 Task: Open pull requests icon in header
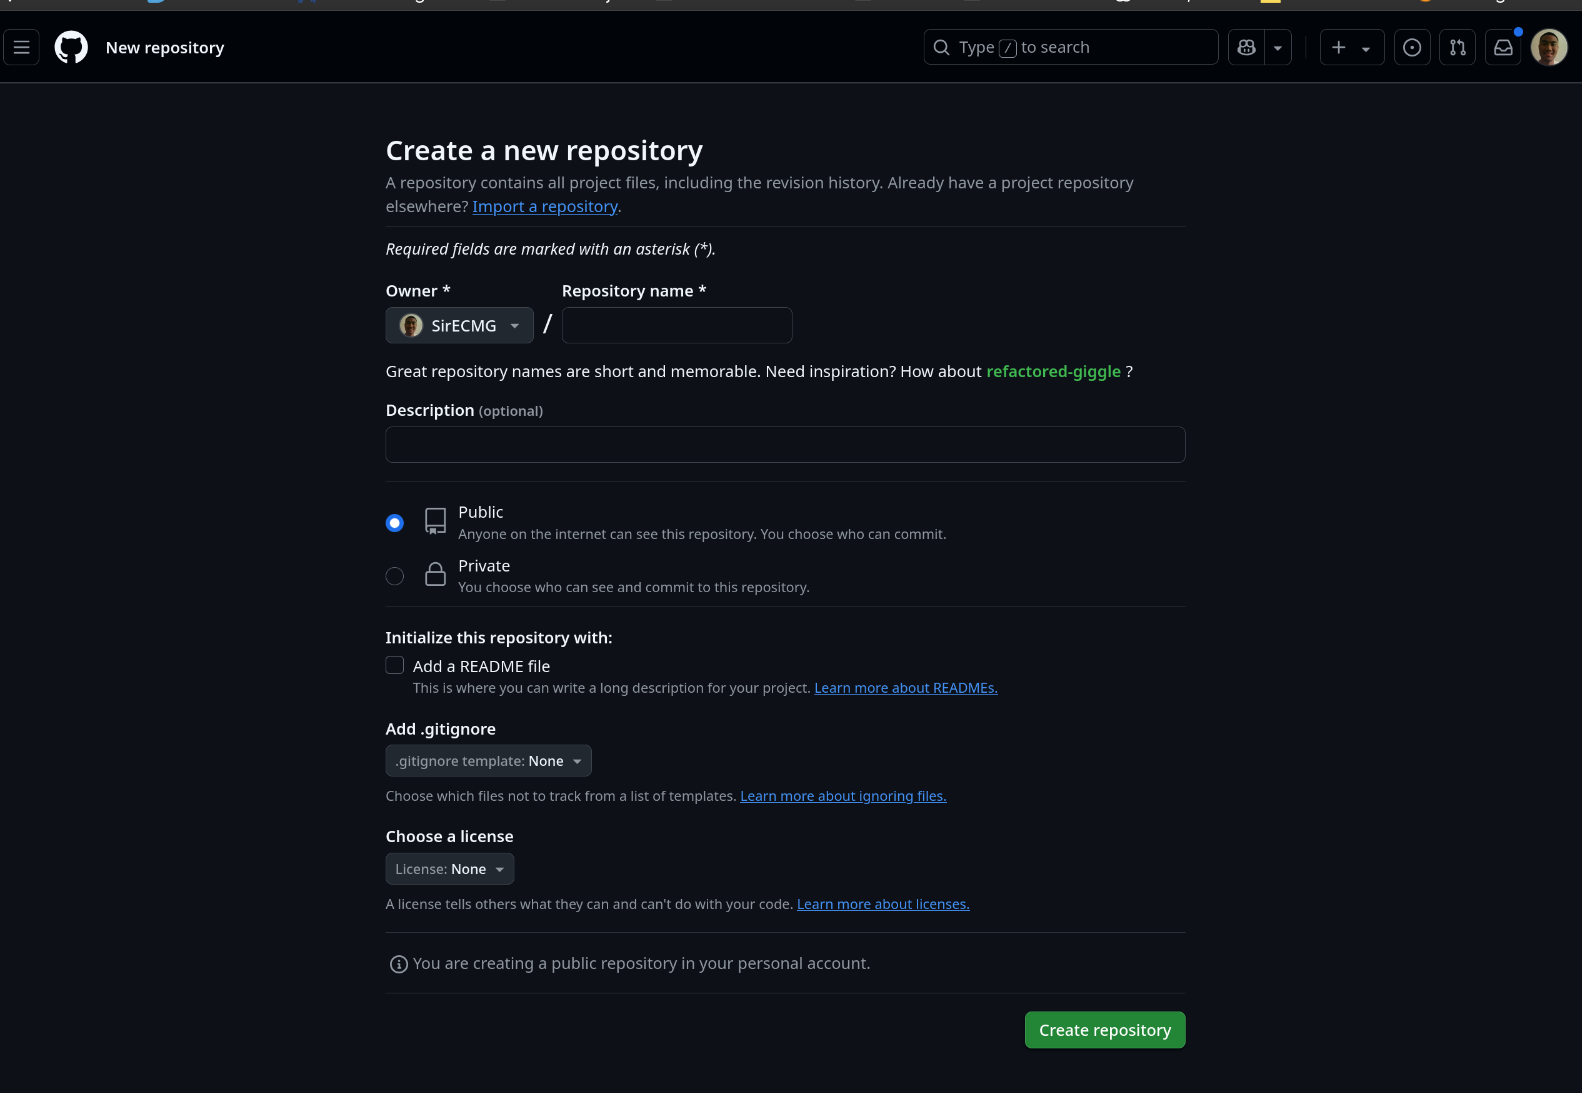coord(1458,47)
